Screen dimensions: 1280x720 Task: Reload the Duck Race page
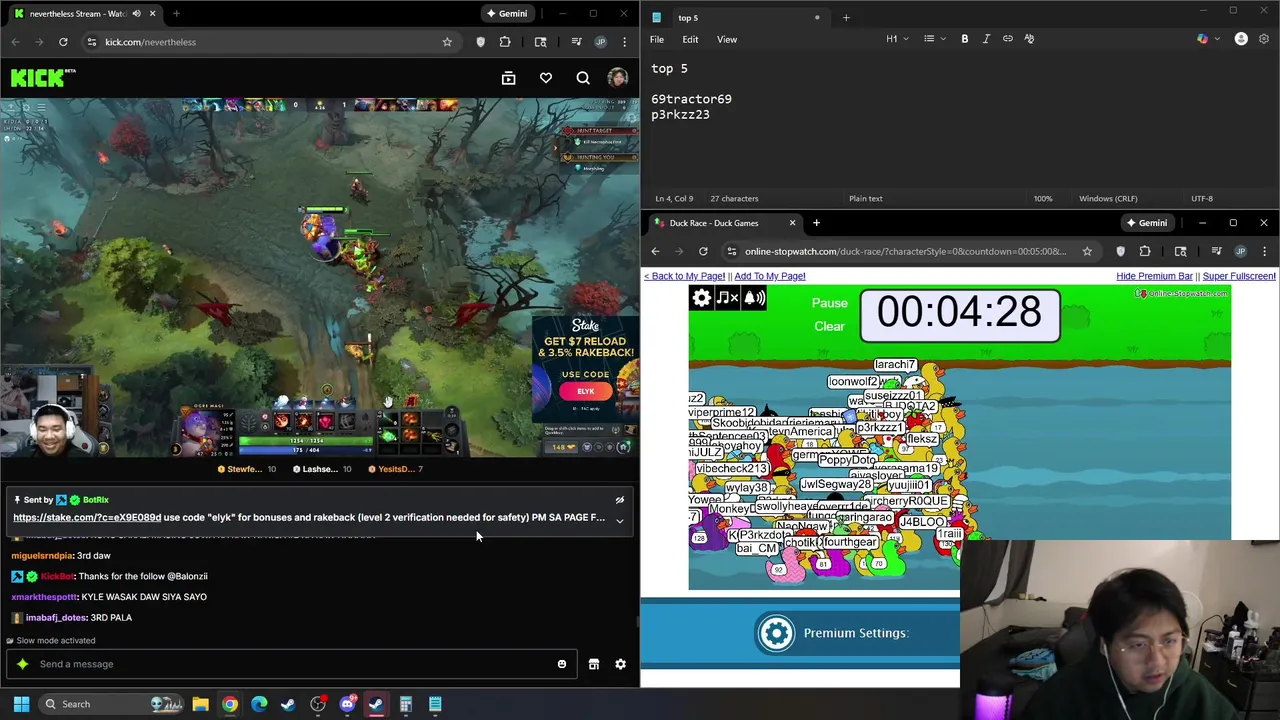(703, 251)
